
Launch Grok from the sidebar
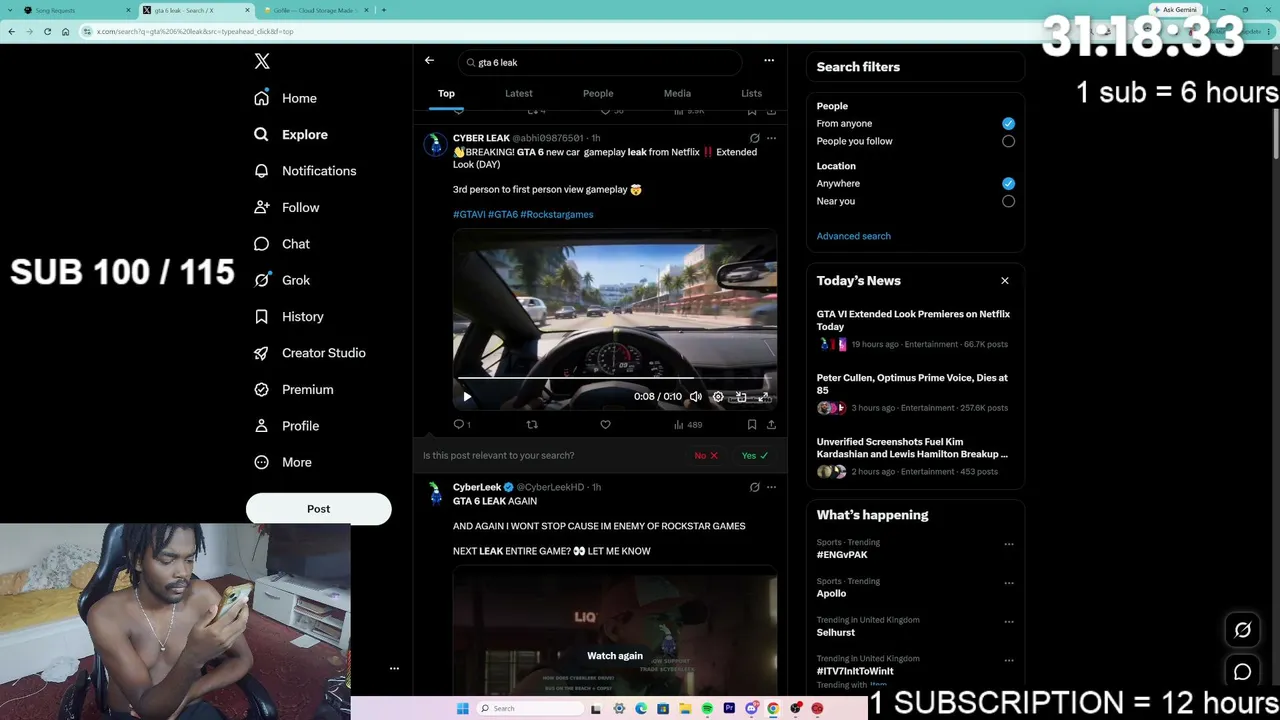coord(281,280)
